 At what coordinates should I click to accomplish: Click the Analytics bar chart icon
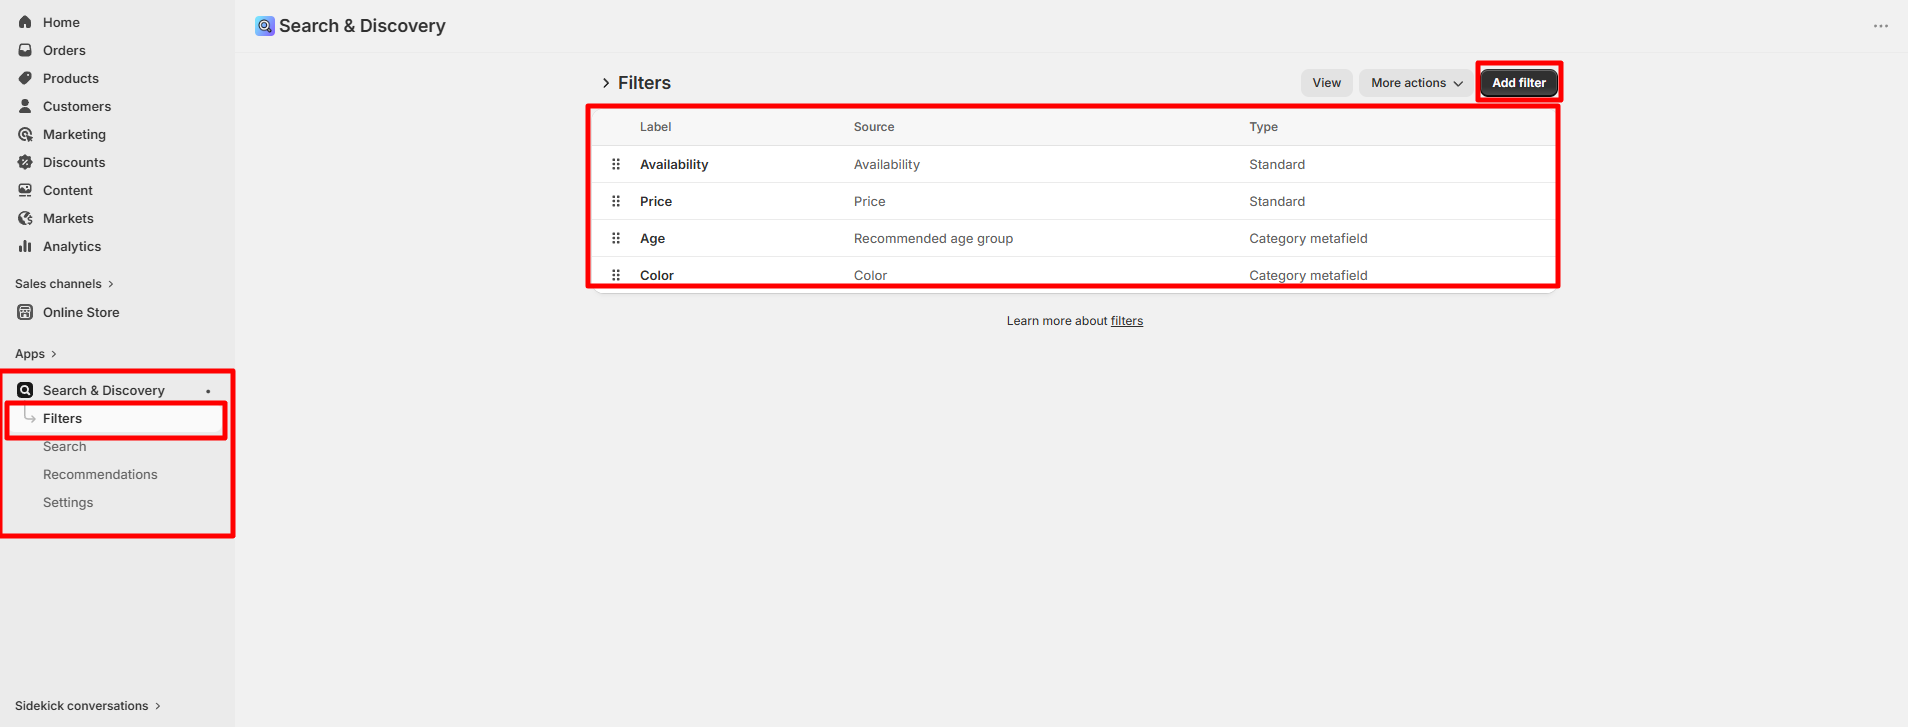(x=25, y=246)
